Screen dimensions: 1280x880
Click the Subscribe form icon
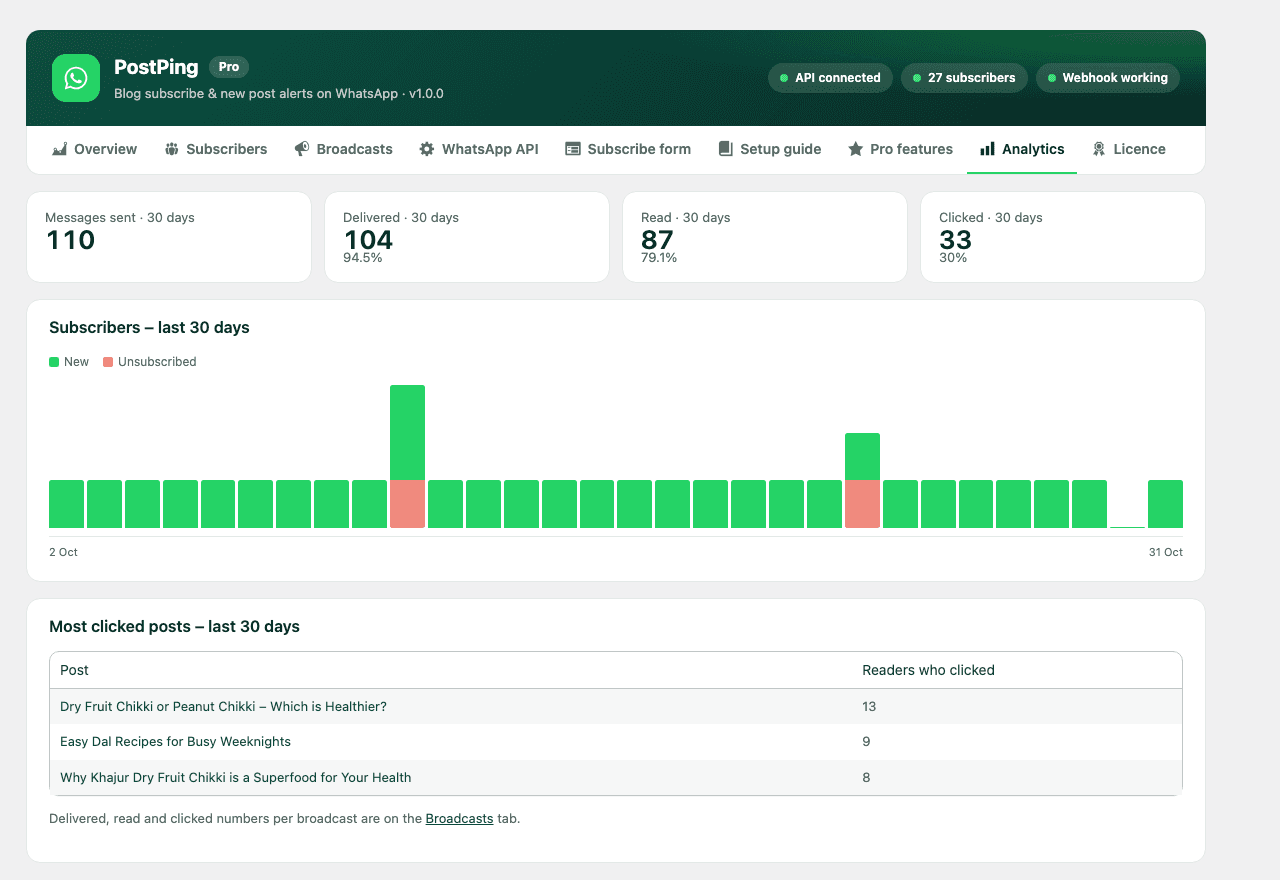pyautogui.click(x=573, y=149)
